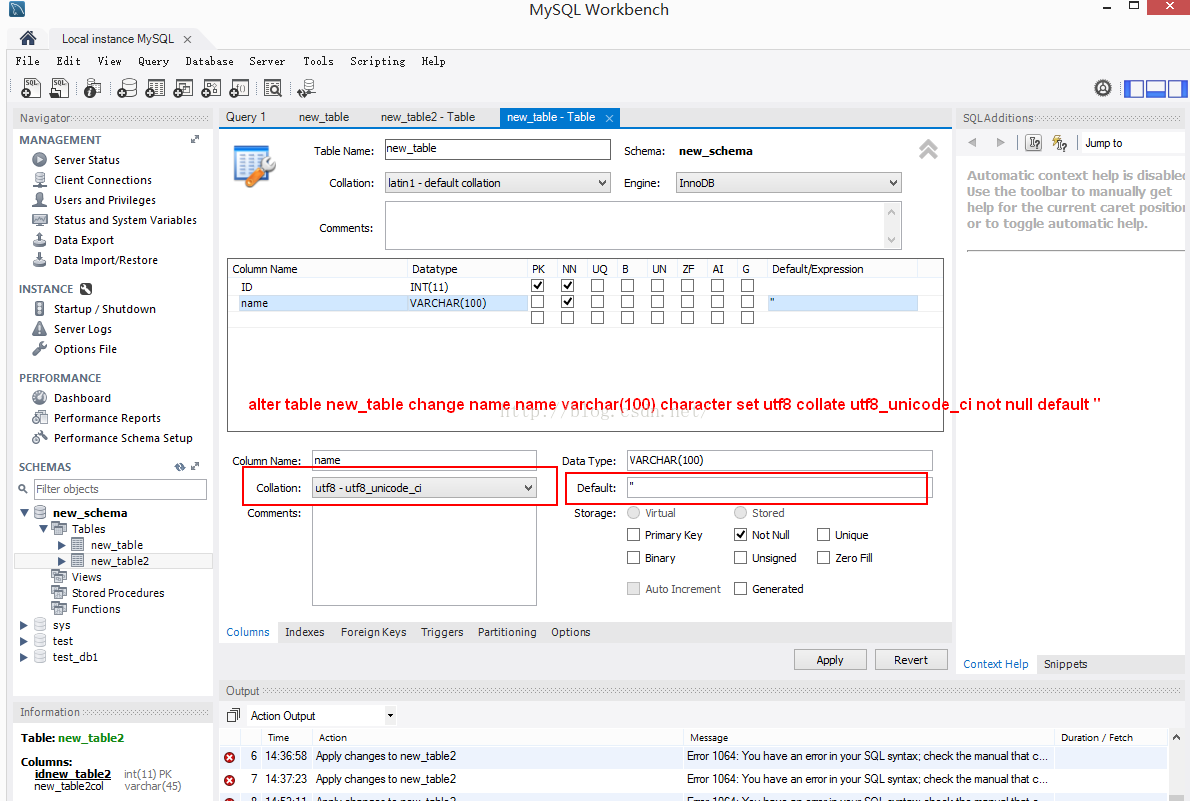Click the manual context help icon

(1034, 143)
